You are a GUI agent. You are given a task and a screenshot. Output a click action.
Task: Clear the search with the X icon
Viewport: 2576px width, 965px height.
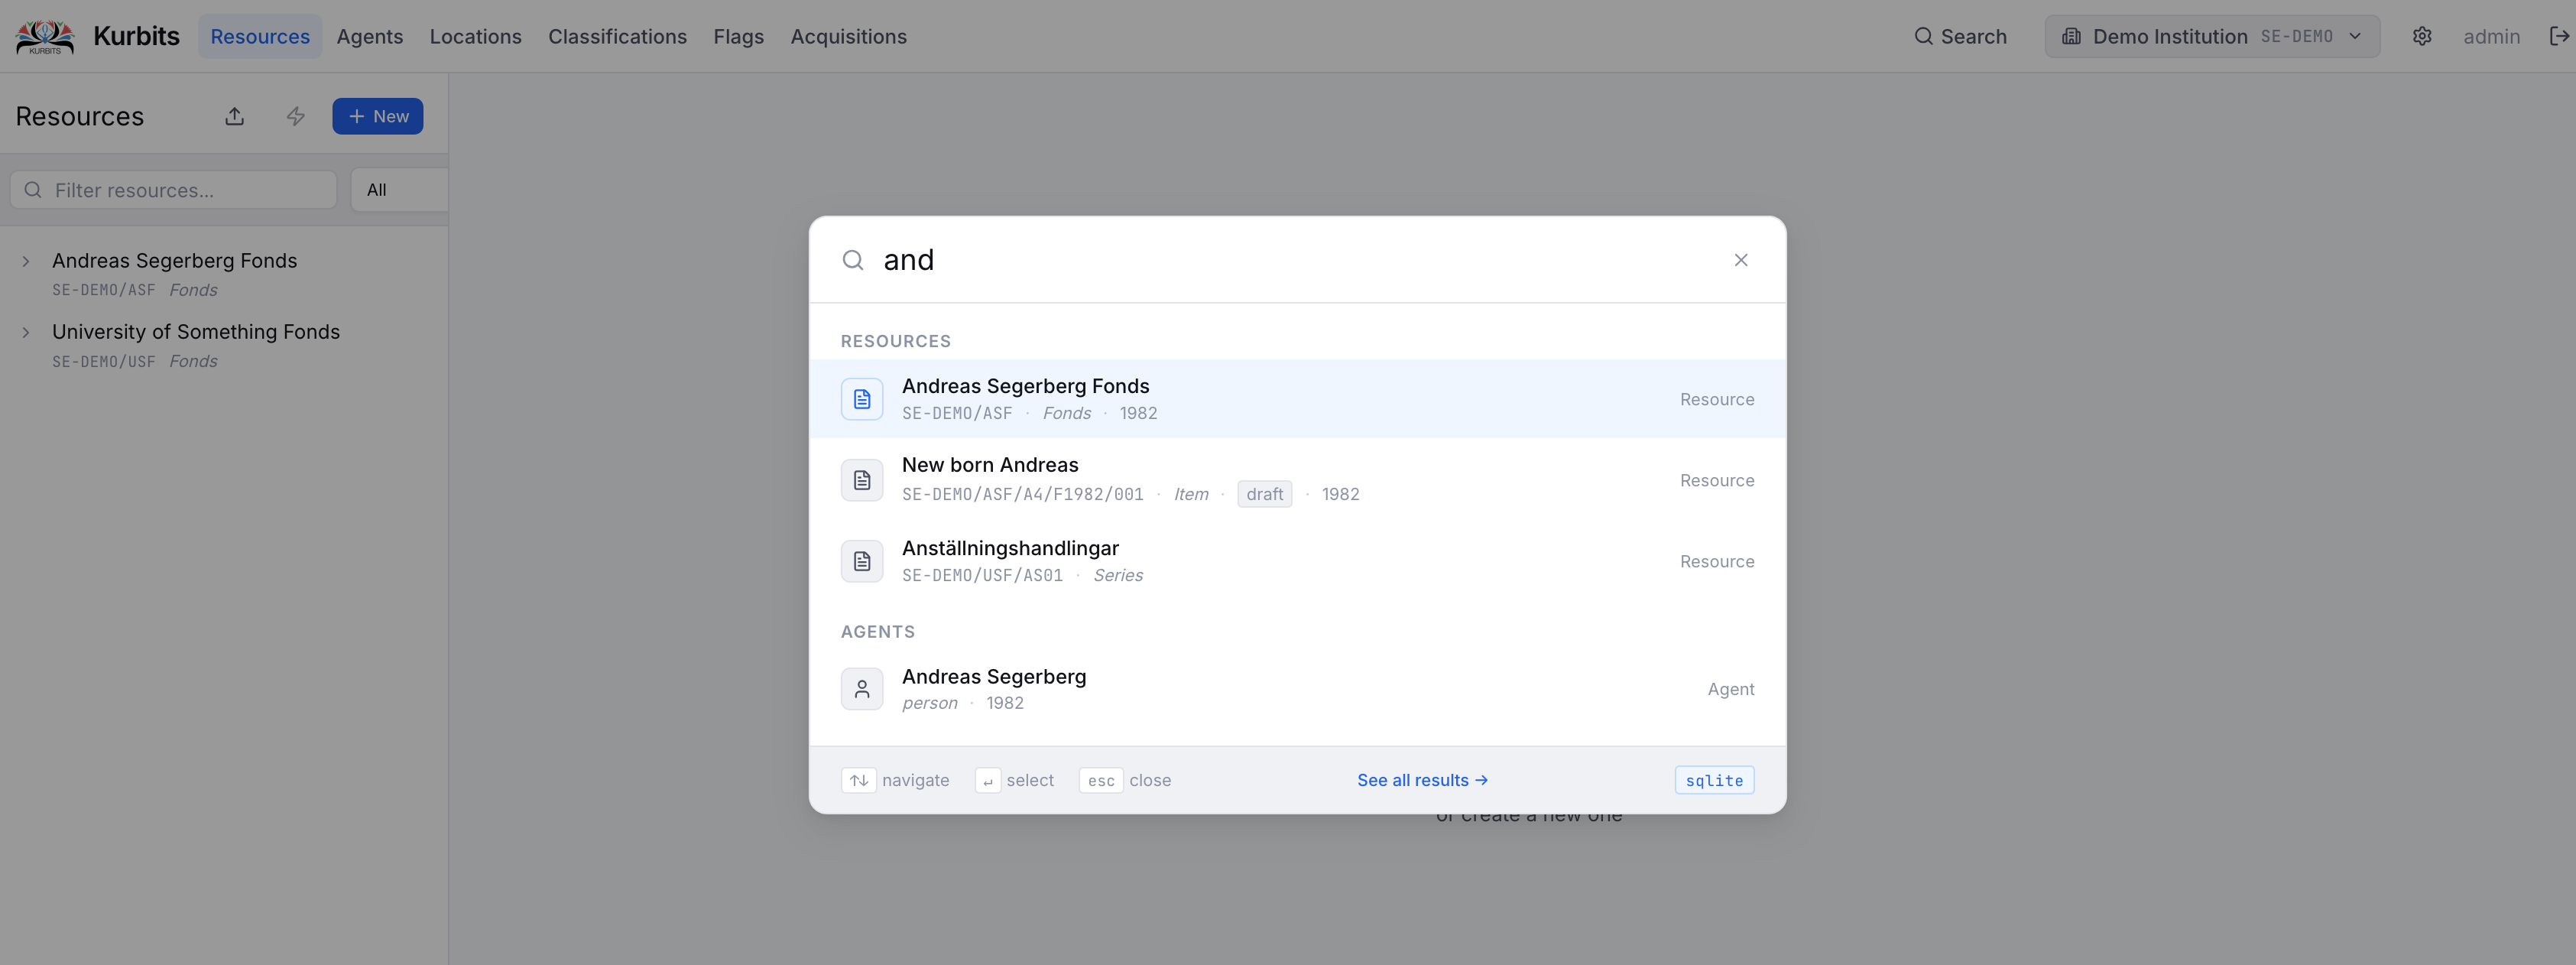1741,260
